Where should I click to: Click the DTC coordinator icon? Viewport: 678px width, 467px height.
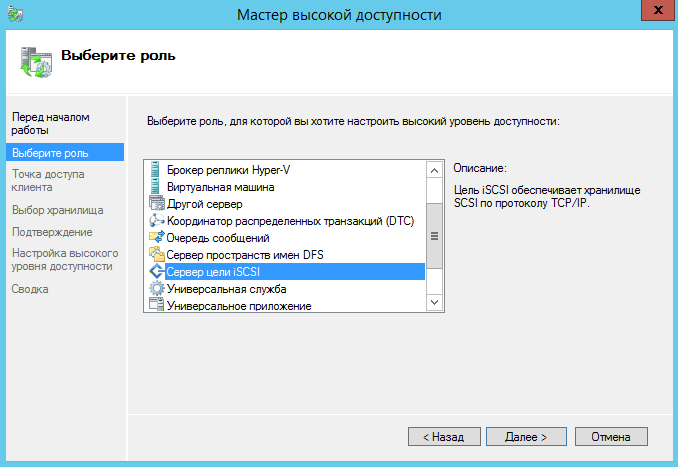(x=155, y=220)
